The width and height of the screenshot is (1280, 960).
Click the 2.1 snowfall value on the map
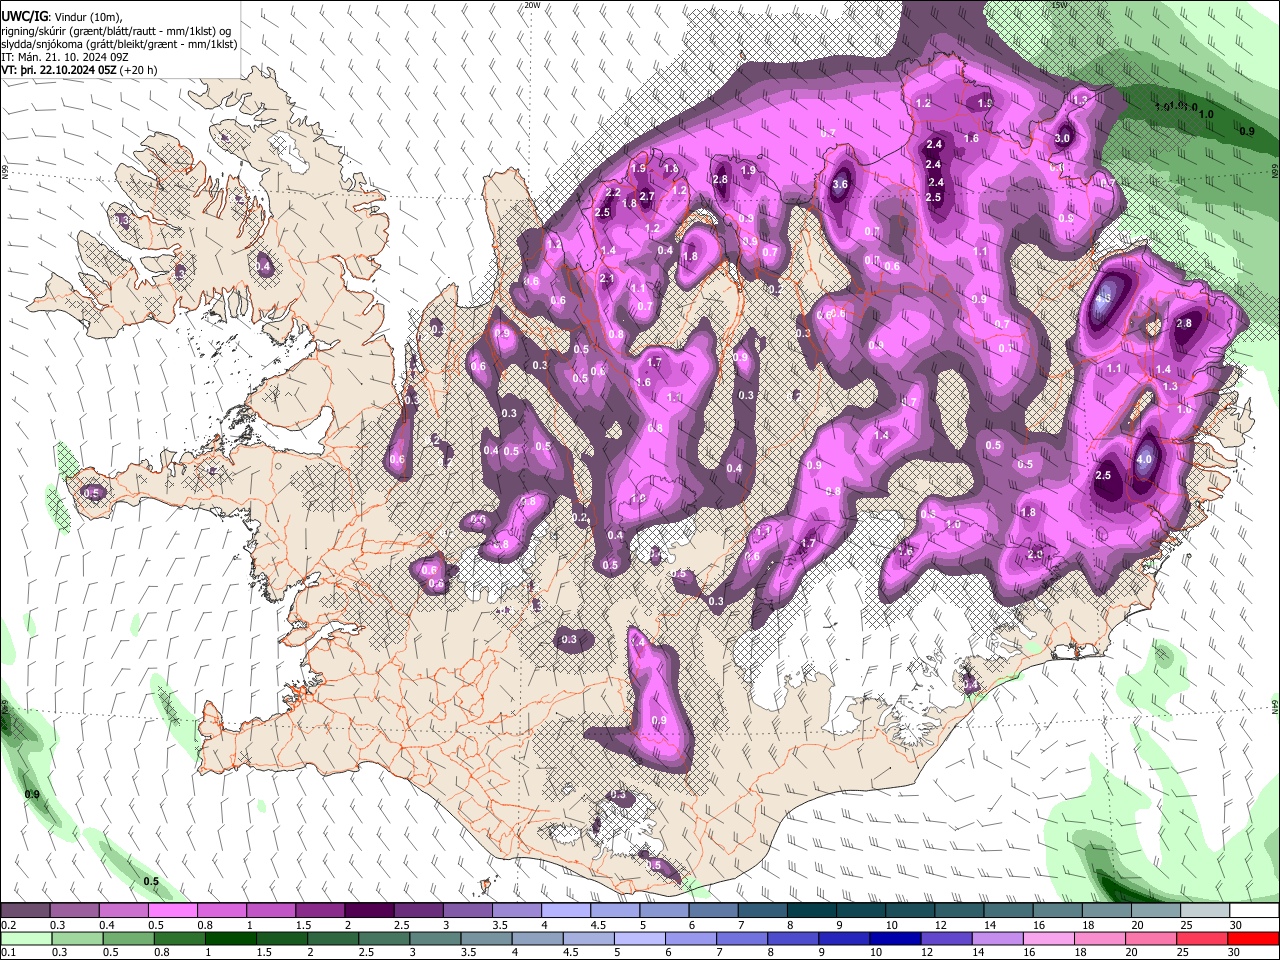[x=607, y=278]
